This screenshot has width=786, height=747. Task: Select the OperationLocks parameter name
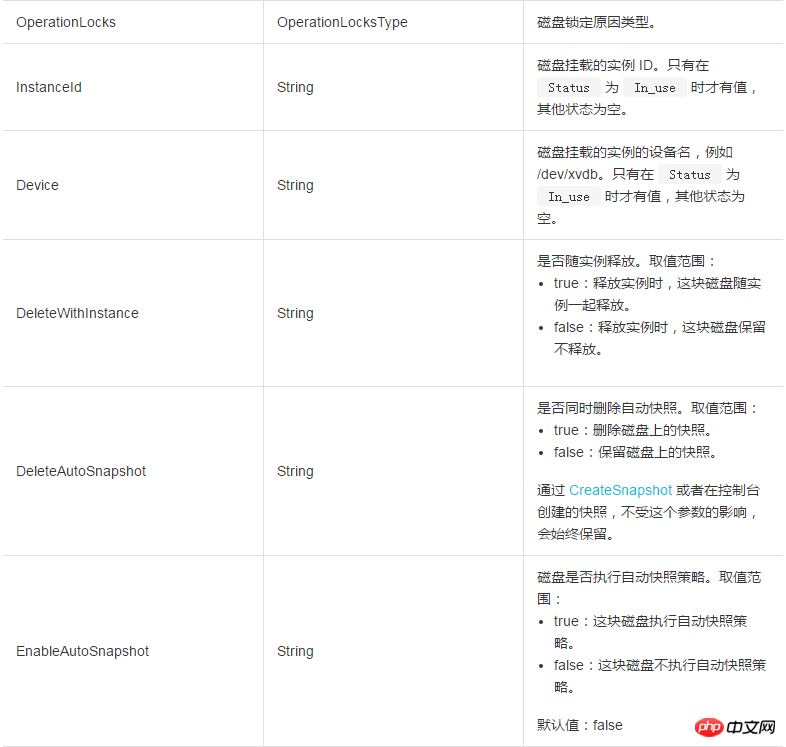pos(66,22)
